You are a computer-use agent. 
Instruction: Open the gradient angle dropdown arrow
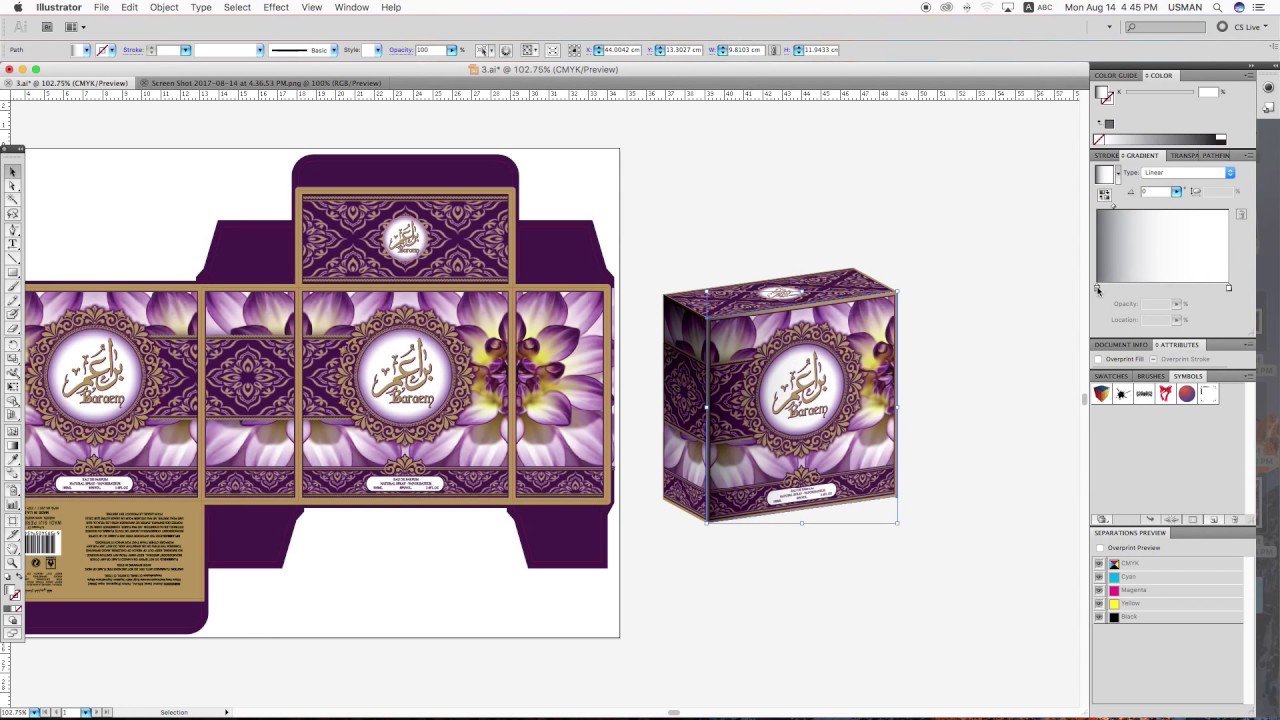click(1176, 192)
